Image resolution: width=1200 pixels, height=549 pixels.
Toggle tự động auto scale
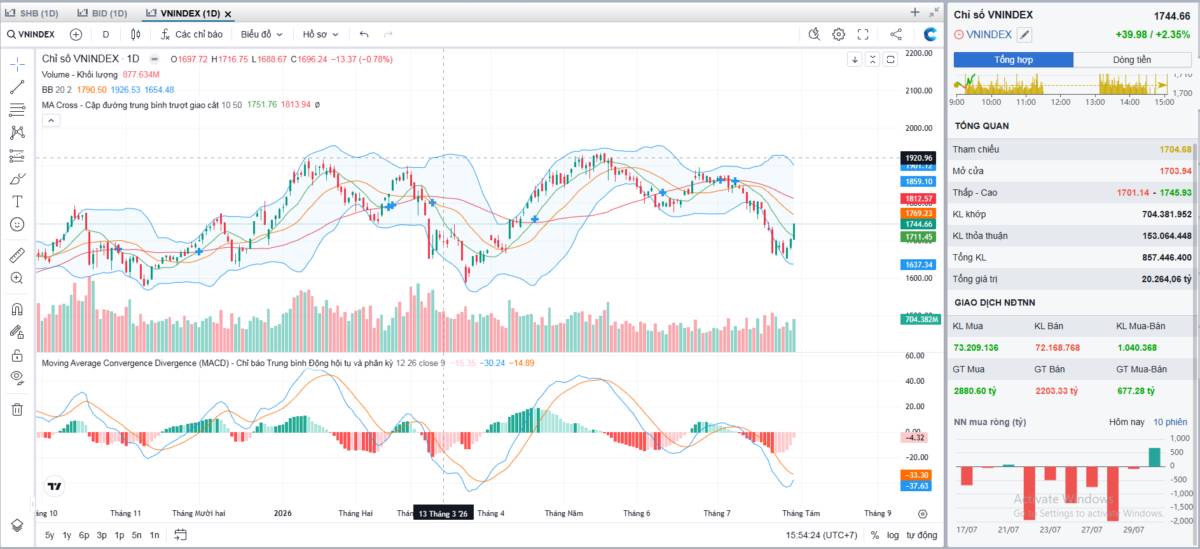(921, 535)
